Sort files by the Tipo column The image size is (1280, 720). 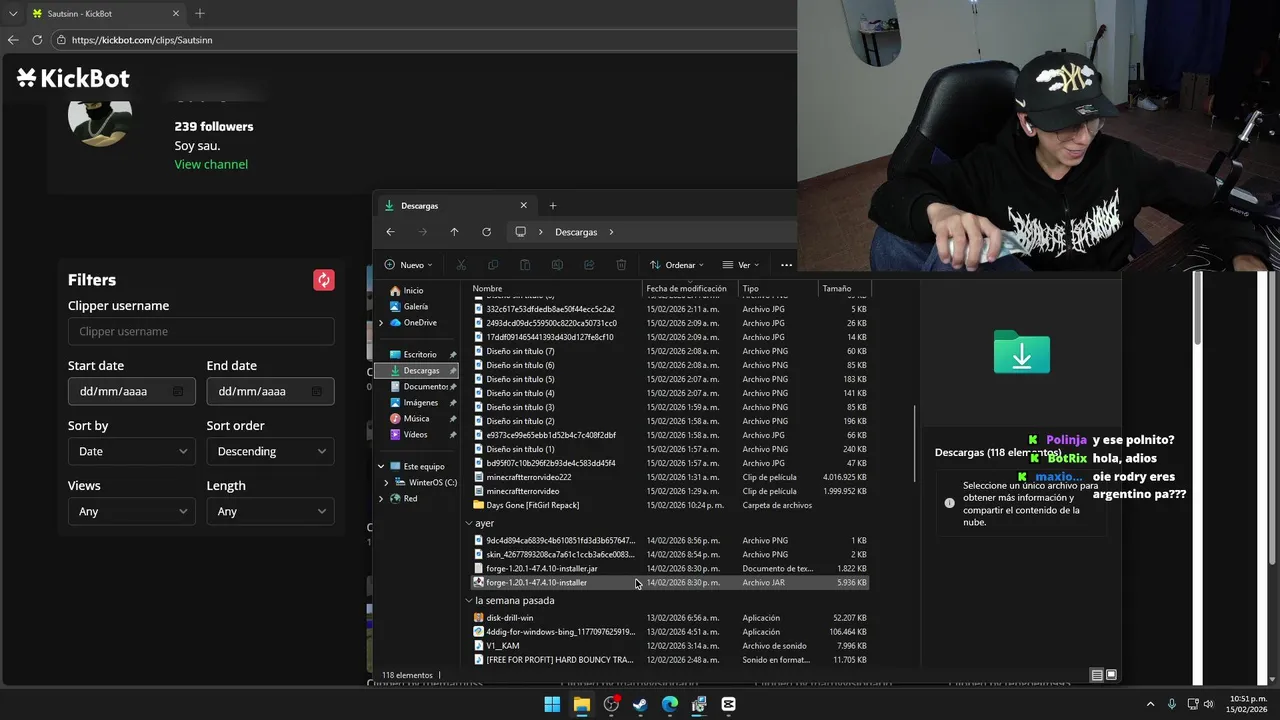[x=778, y=289]
